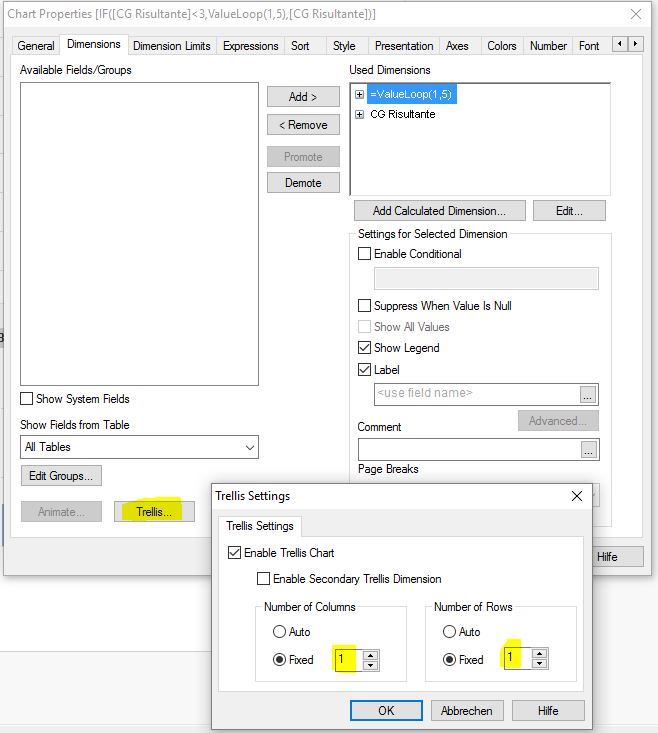Open the Label expression editor ellipsis button

[x=587, y=394]
